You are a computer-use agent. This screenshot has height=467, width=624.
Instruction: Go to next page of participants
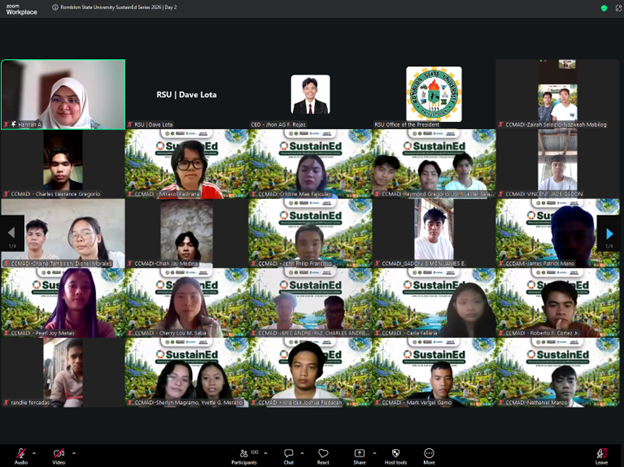(x=610, y=234)
